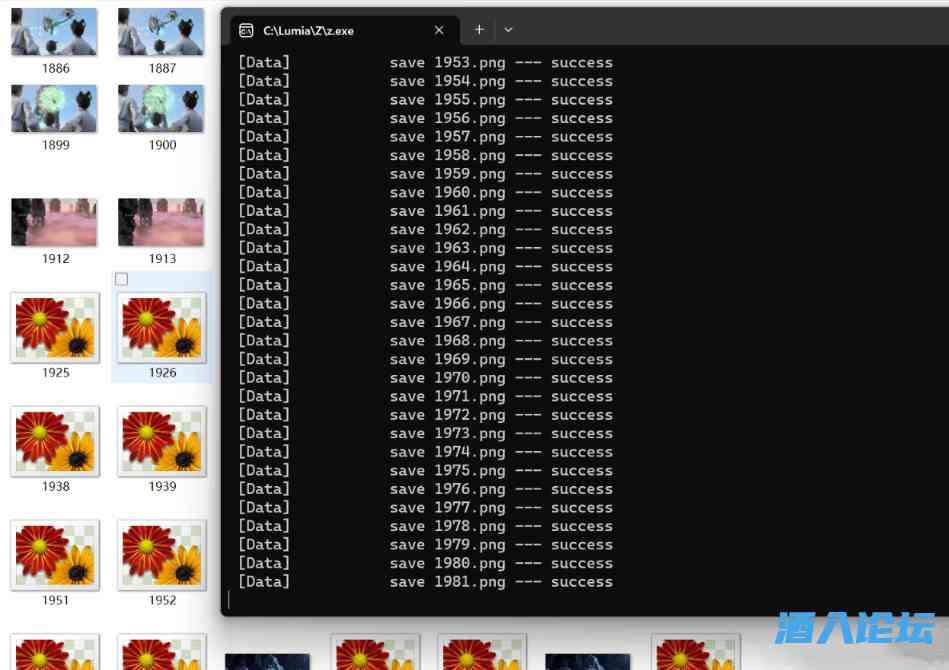Click the terminal line saving 1981.png
The image size is (949, 670).
[x=425, y=582]
